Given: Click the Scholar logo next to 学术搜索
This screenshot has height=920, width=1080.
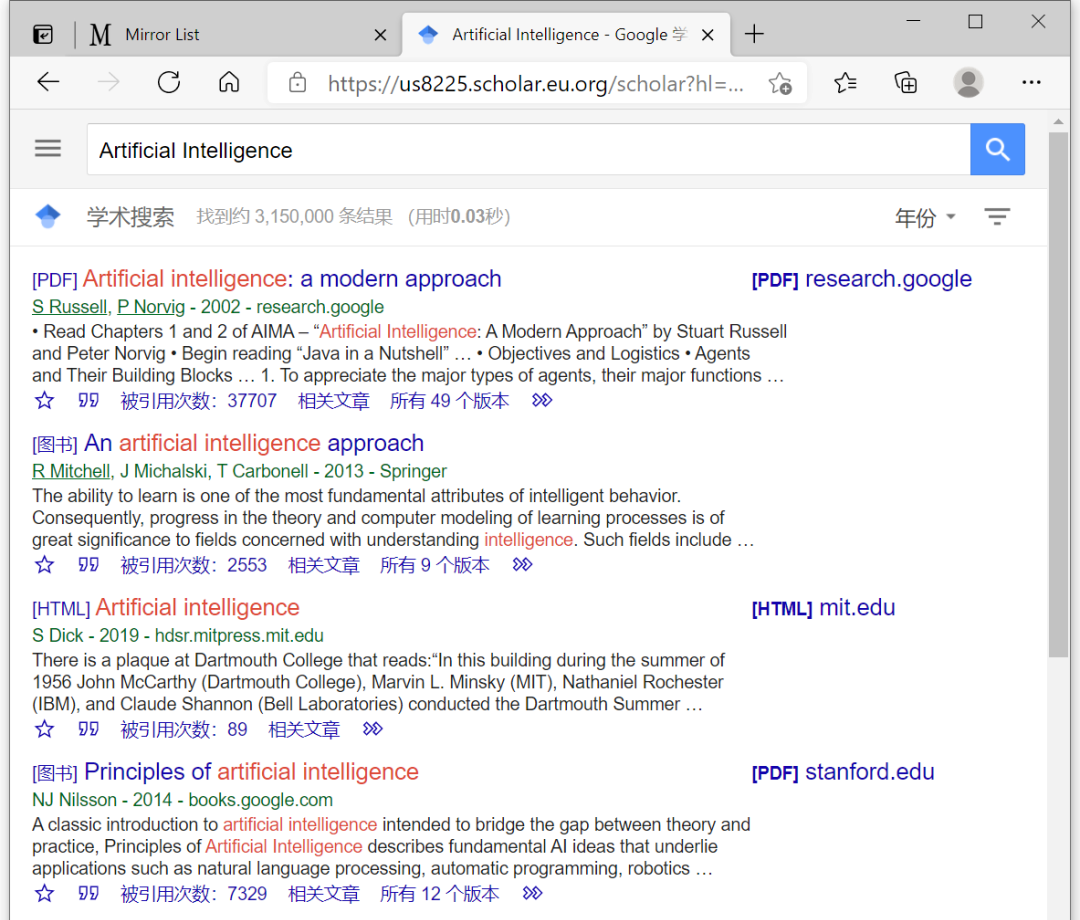Looking at the screenshot, I should (48, 216).
